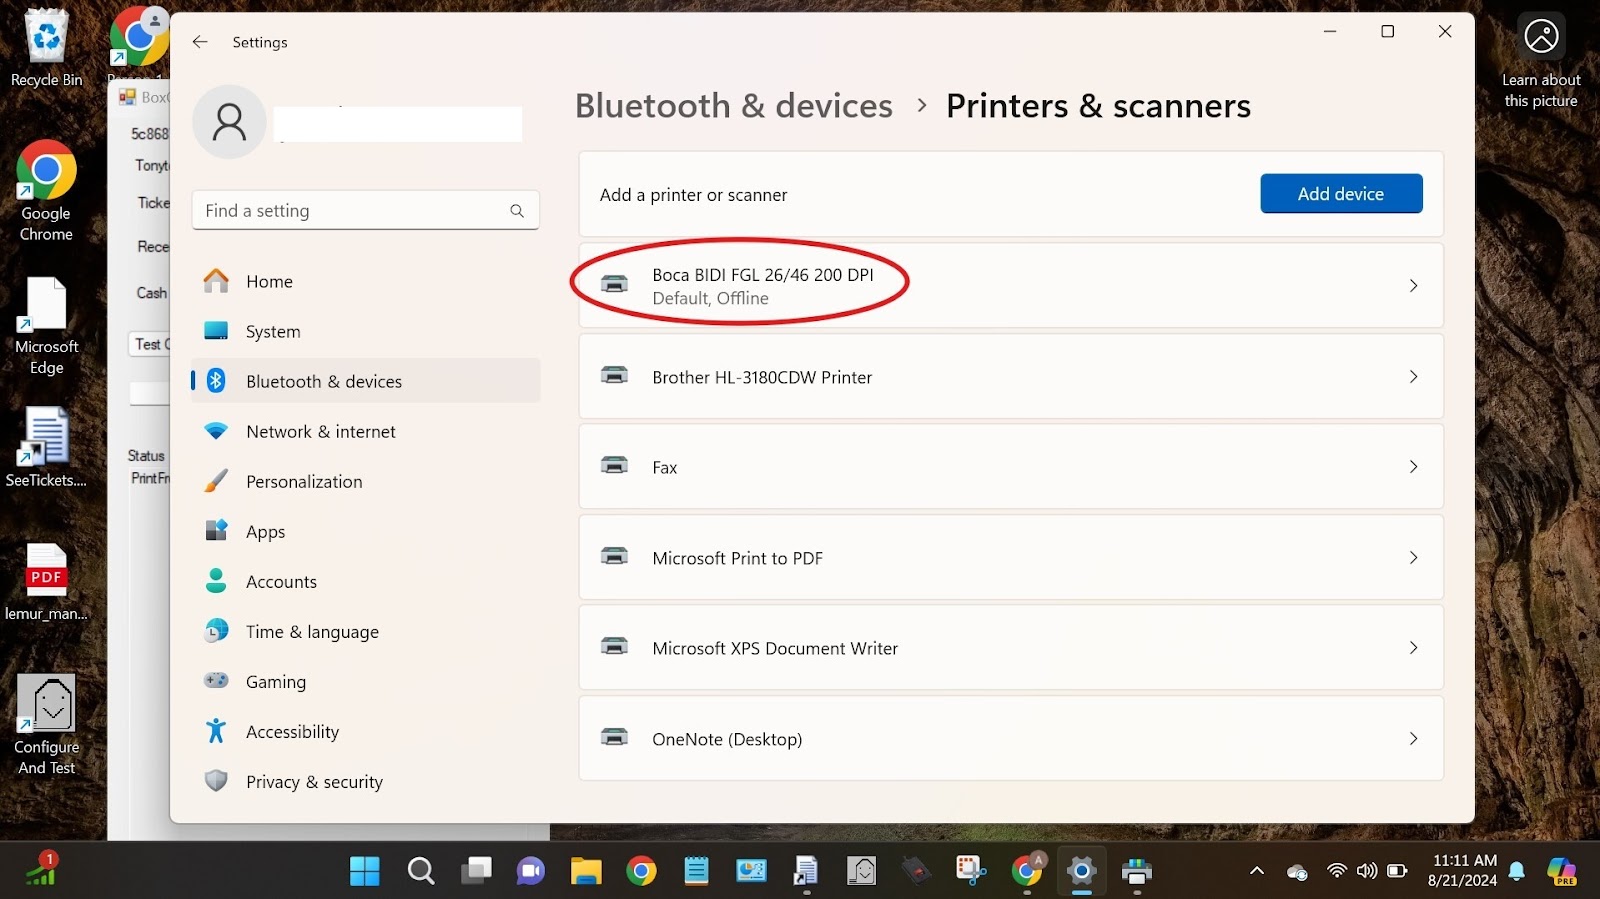Open the OneNote (Desktop) printer entry

tap(1011, 739)
